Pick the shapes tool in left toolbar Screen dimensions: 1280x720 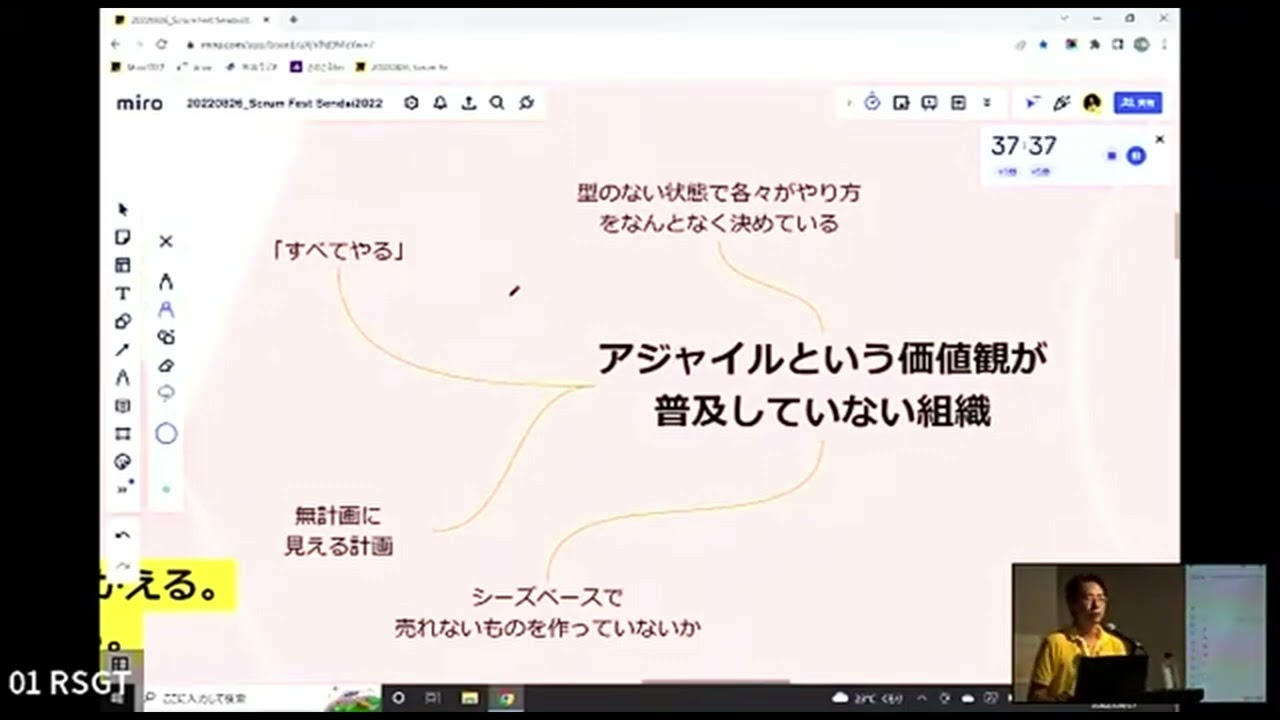(x=123, y=321)
